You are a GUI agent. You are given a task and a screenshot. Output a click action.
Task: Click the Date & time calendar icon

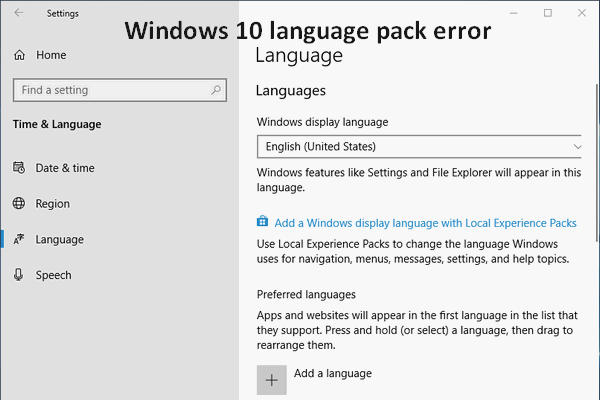tap(19, 168)
